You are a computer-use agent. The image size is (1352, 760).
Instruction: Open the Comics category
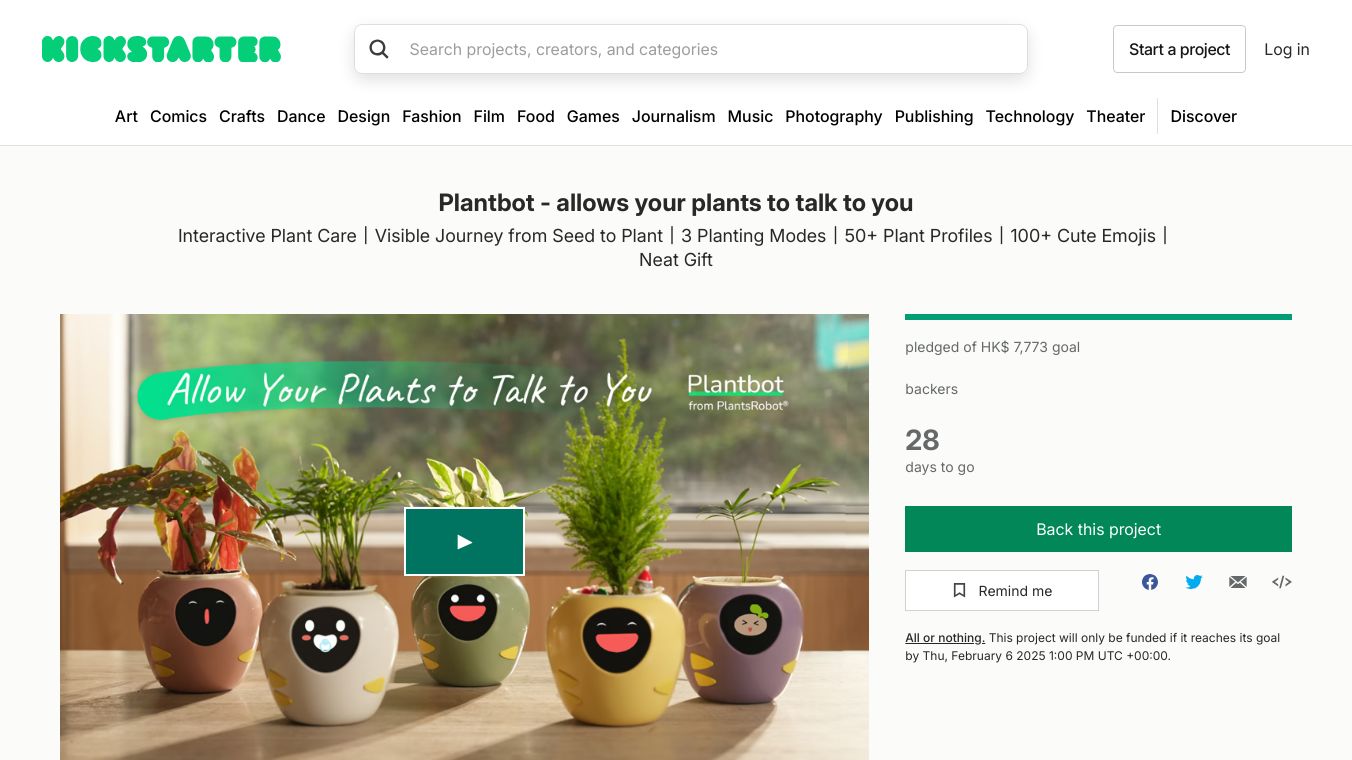click(178, 116)
